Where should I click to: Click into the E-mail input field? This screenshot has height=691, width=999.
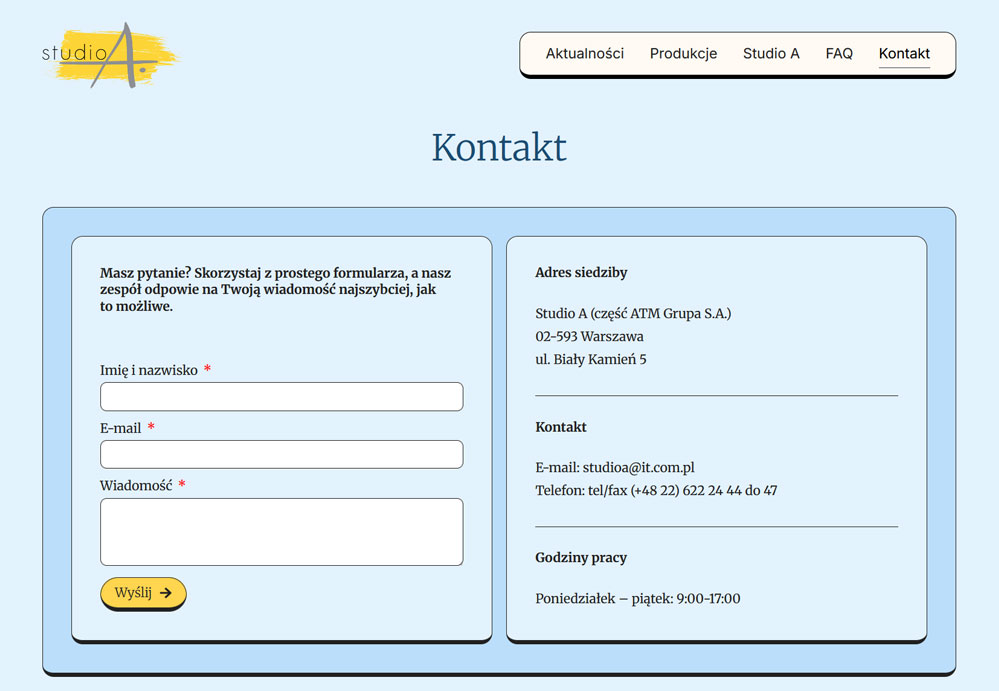pyautogui.click(x=281, y=455)
